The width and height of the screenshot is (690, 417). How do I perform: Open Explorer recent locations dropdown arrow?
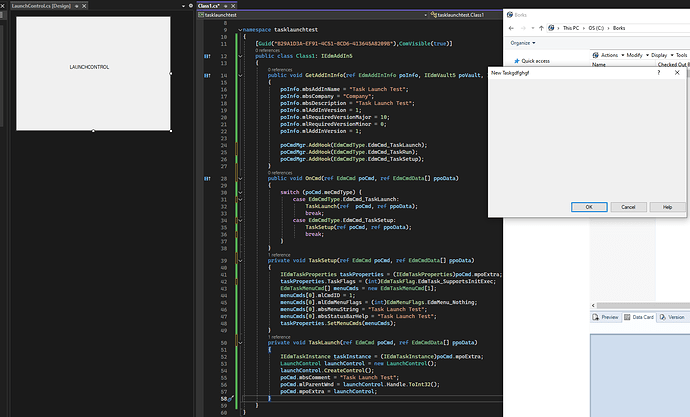[532, 28]
